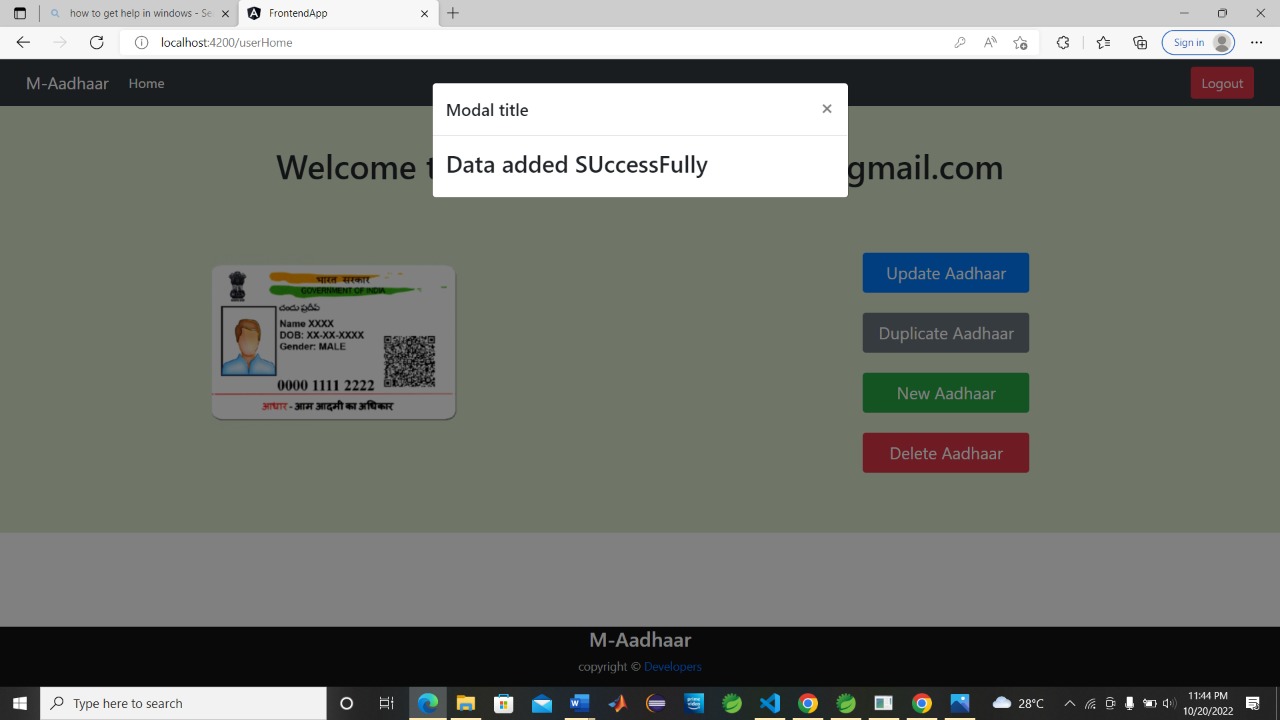
Task: Click the Update Aadhaar button
Action: [x=945, y=273]
